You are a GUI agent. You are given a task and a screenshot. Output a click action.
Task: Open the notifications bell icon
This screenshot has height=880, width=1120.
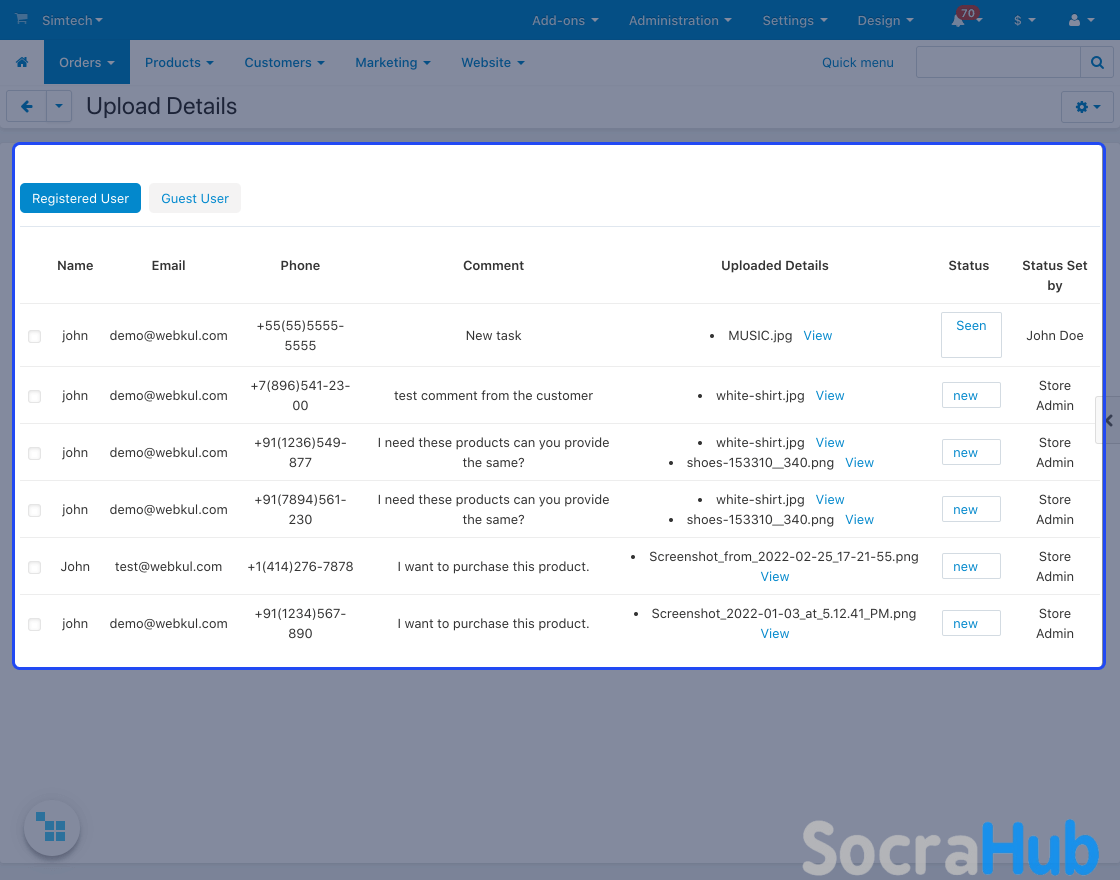(959, 20)
